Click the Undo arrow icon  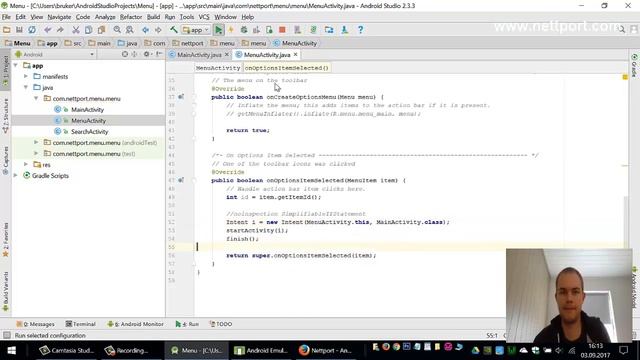(x=48, y=30)
